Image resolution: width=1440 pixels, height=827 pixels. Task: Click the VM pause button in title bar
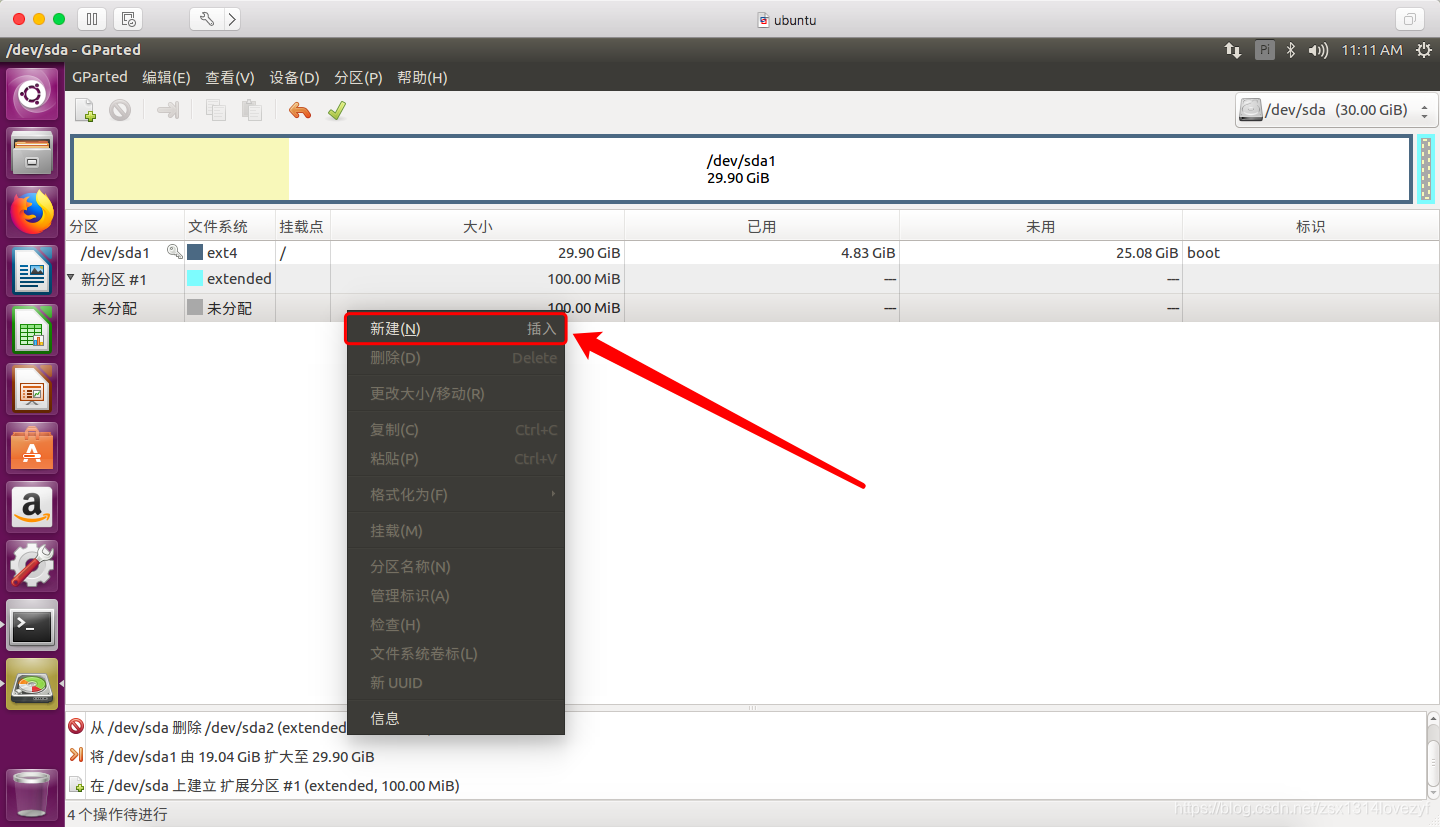click(91, 19)
